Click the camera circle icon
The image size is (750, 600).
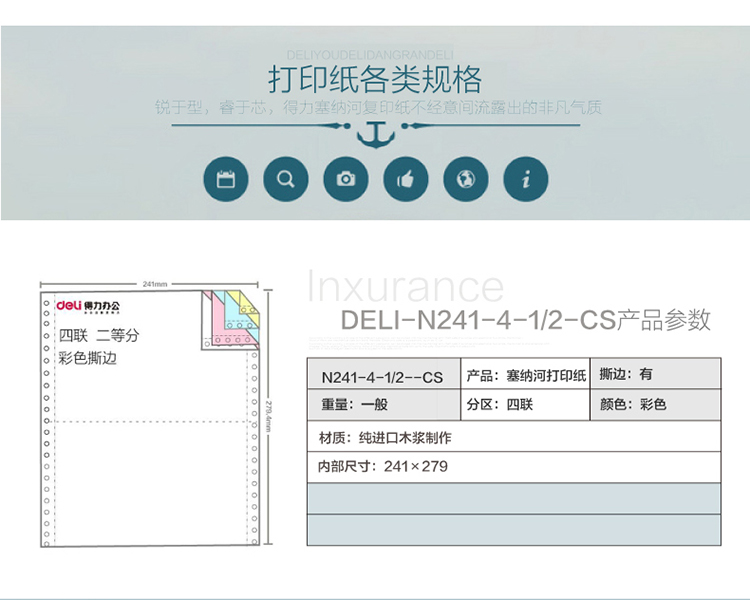[x=346, y=180]
